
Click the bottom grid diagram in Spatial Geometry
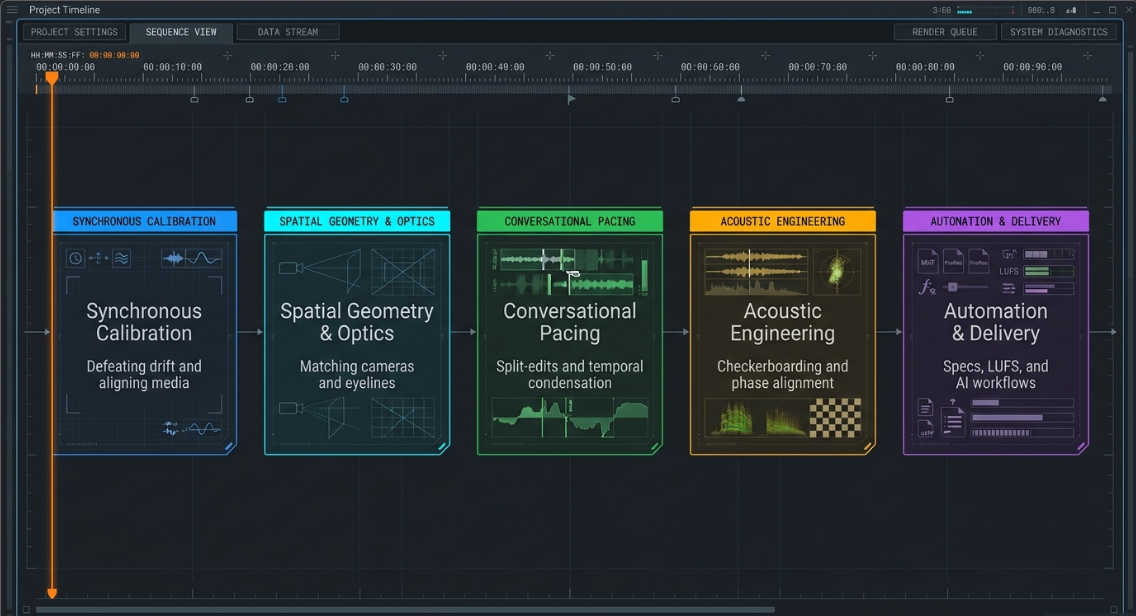[403, 418]
